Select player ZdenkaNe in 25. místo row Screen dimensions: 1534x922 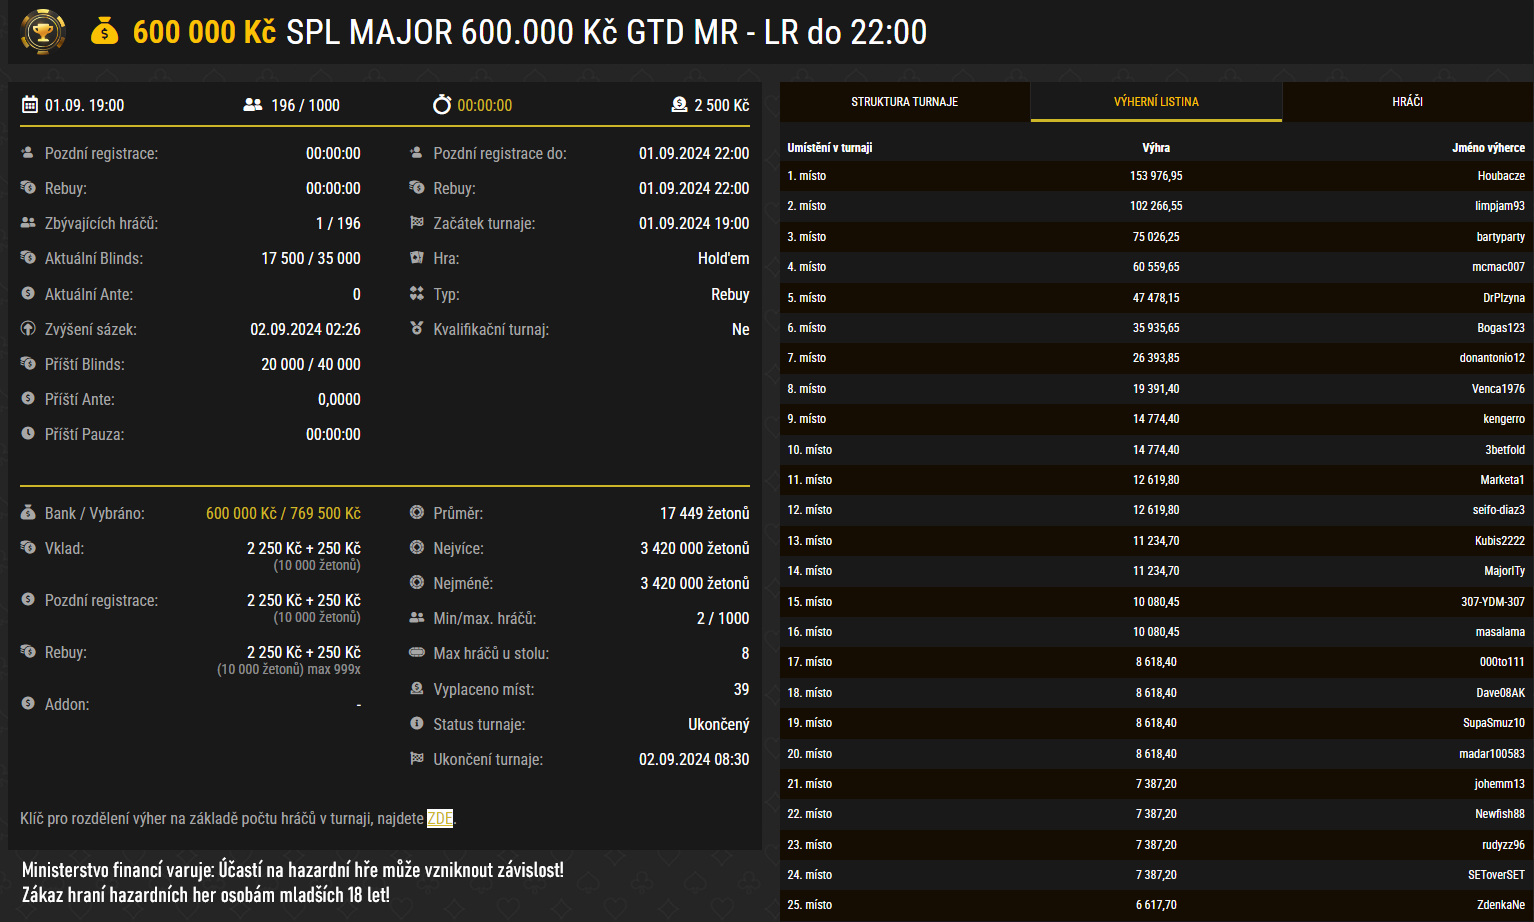1501,905
